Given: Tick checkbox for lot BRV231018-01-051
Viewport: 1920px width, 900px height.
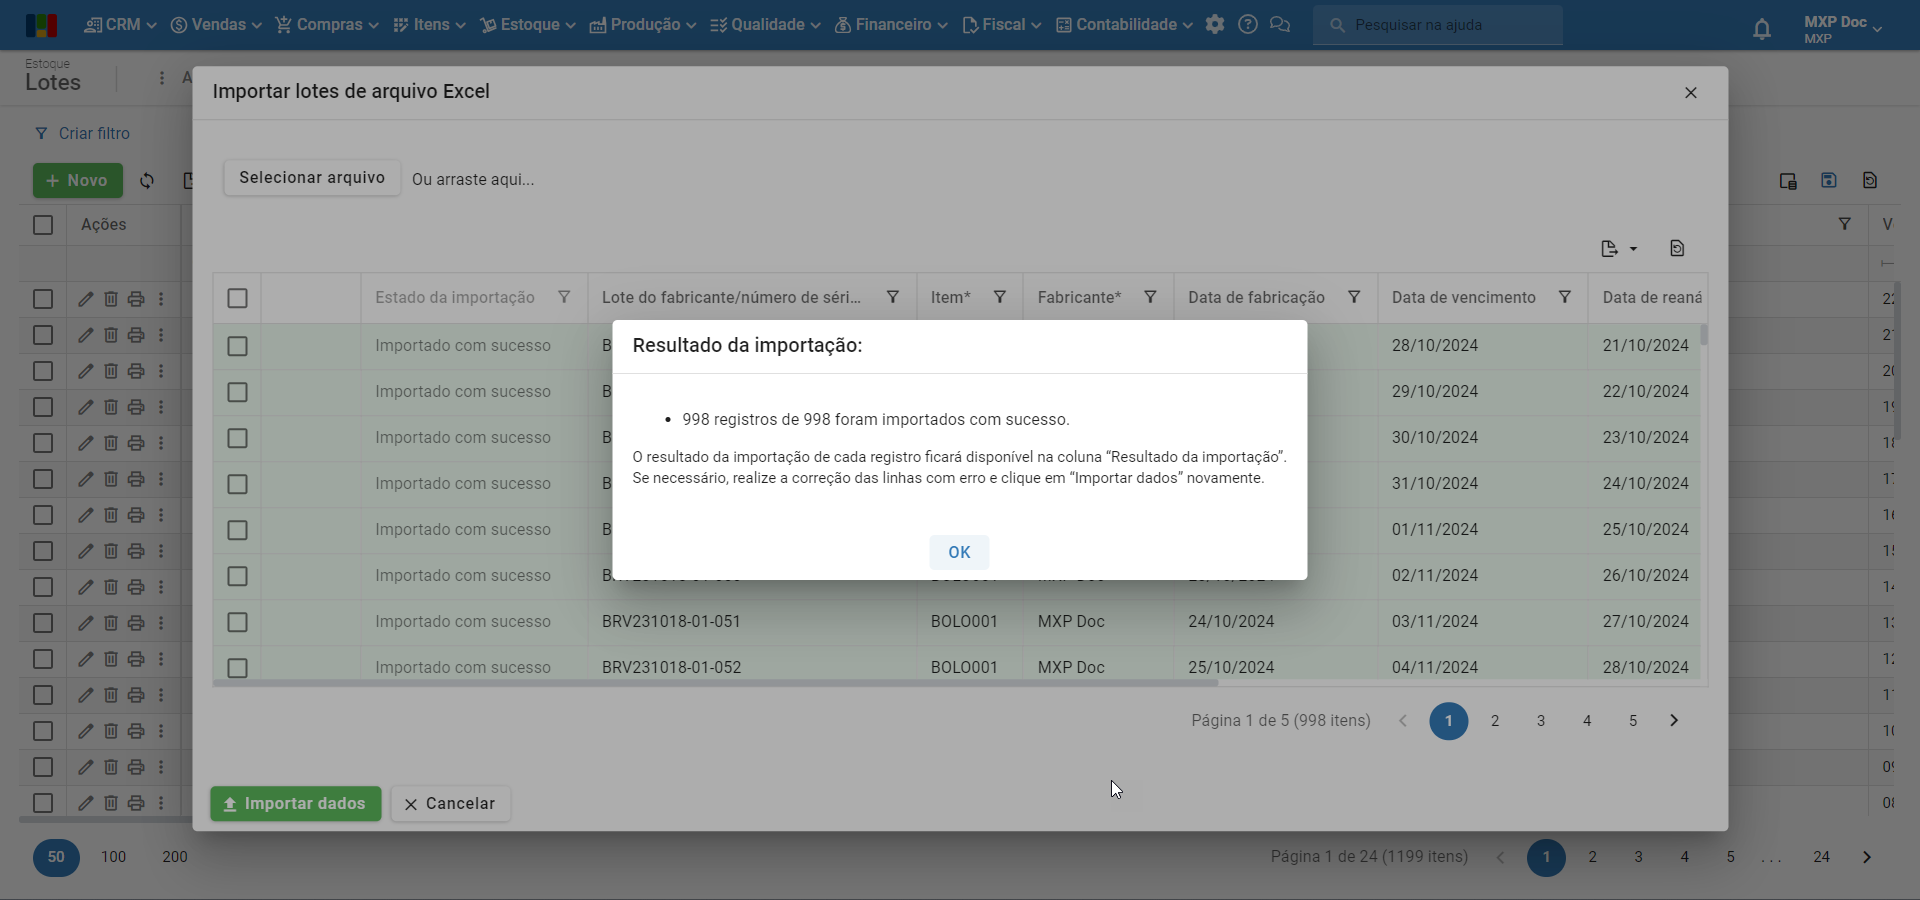Looking at the screenshot, I should click(237, 622).
